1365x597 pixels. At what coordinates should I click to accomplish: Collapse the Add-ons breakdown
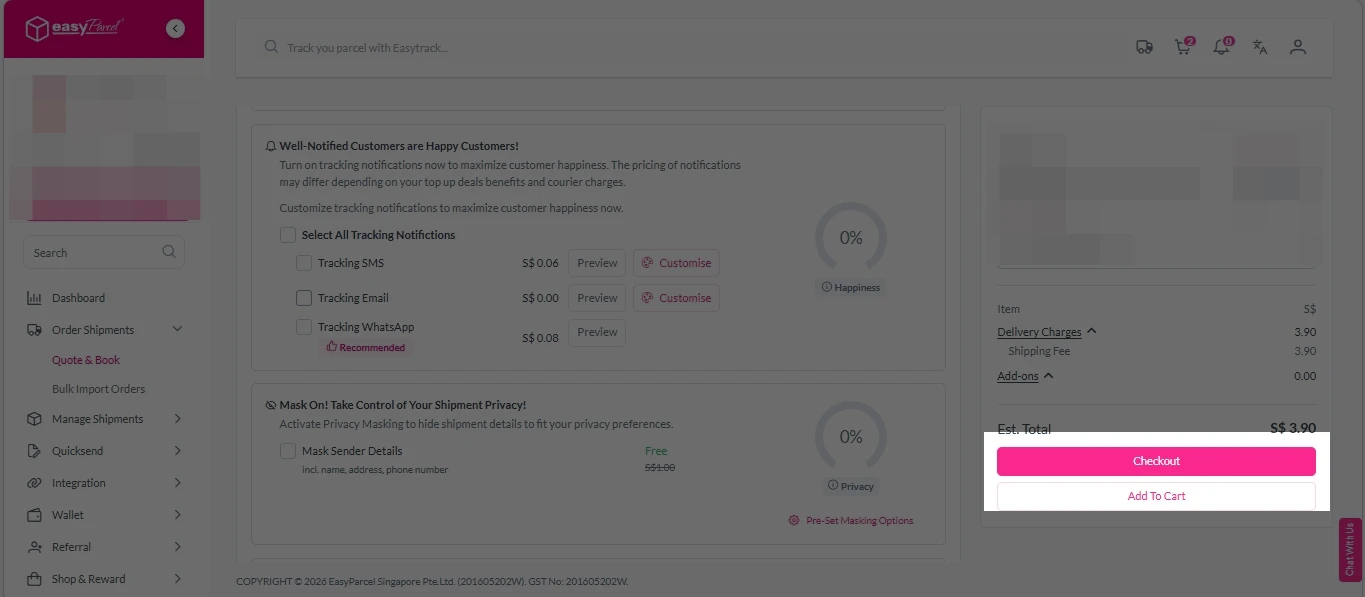[x=1048, y=376]
